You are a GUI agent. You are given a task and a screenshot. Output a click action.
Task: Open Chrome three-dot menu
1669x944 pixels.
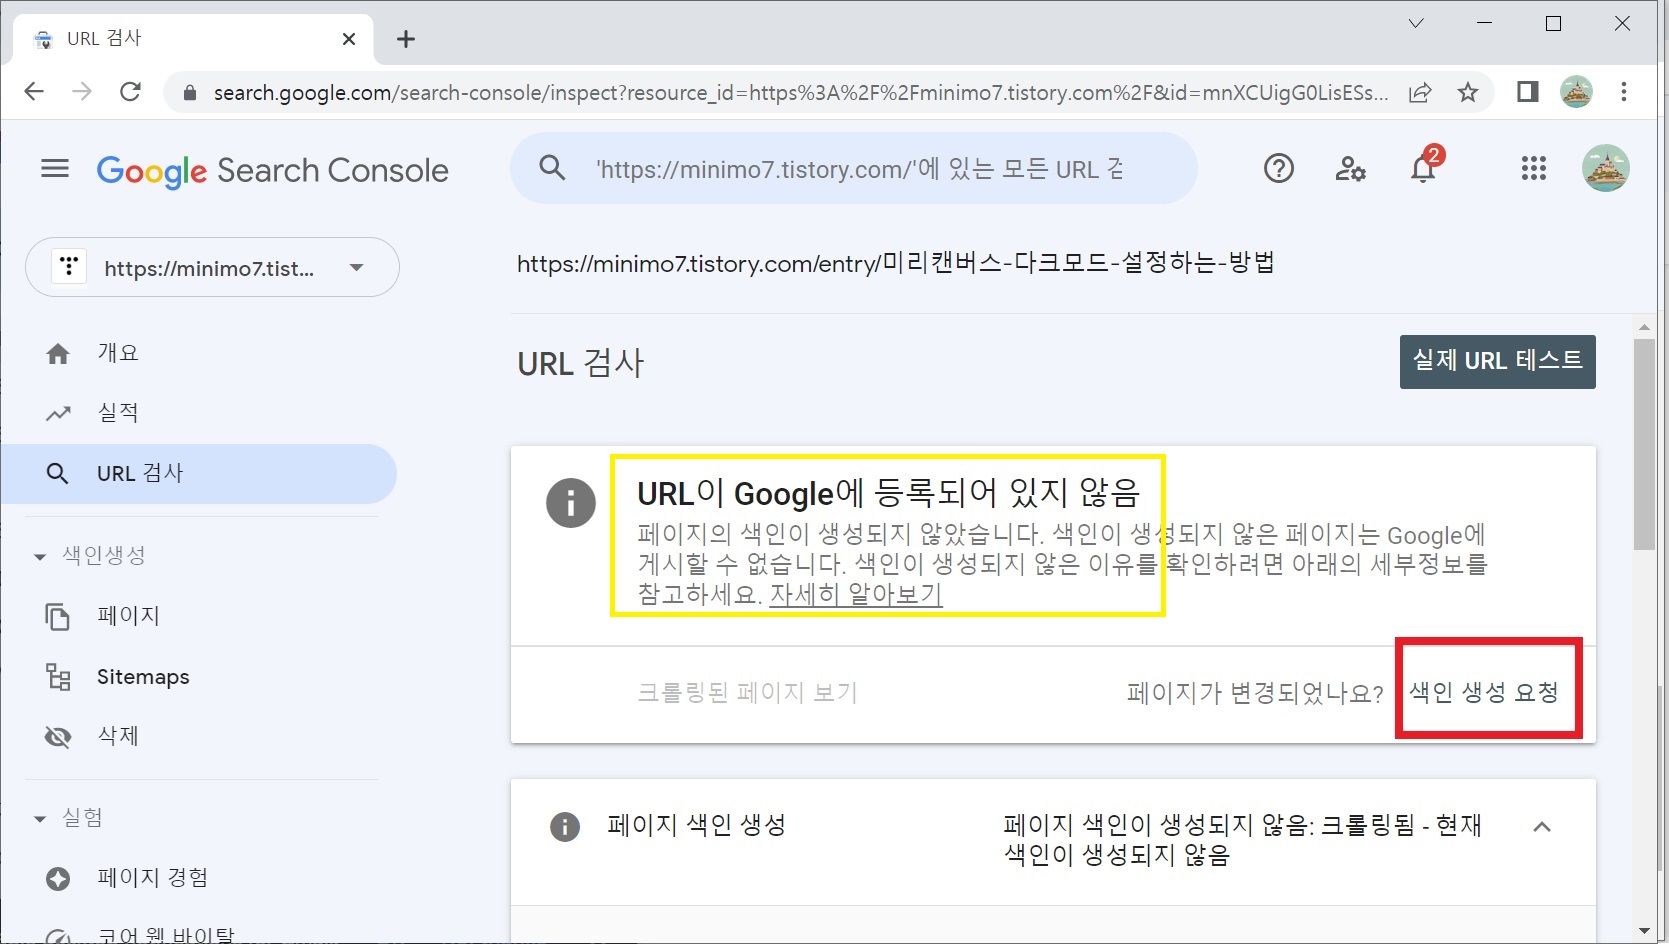(x=1624, y=92)
